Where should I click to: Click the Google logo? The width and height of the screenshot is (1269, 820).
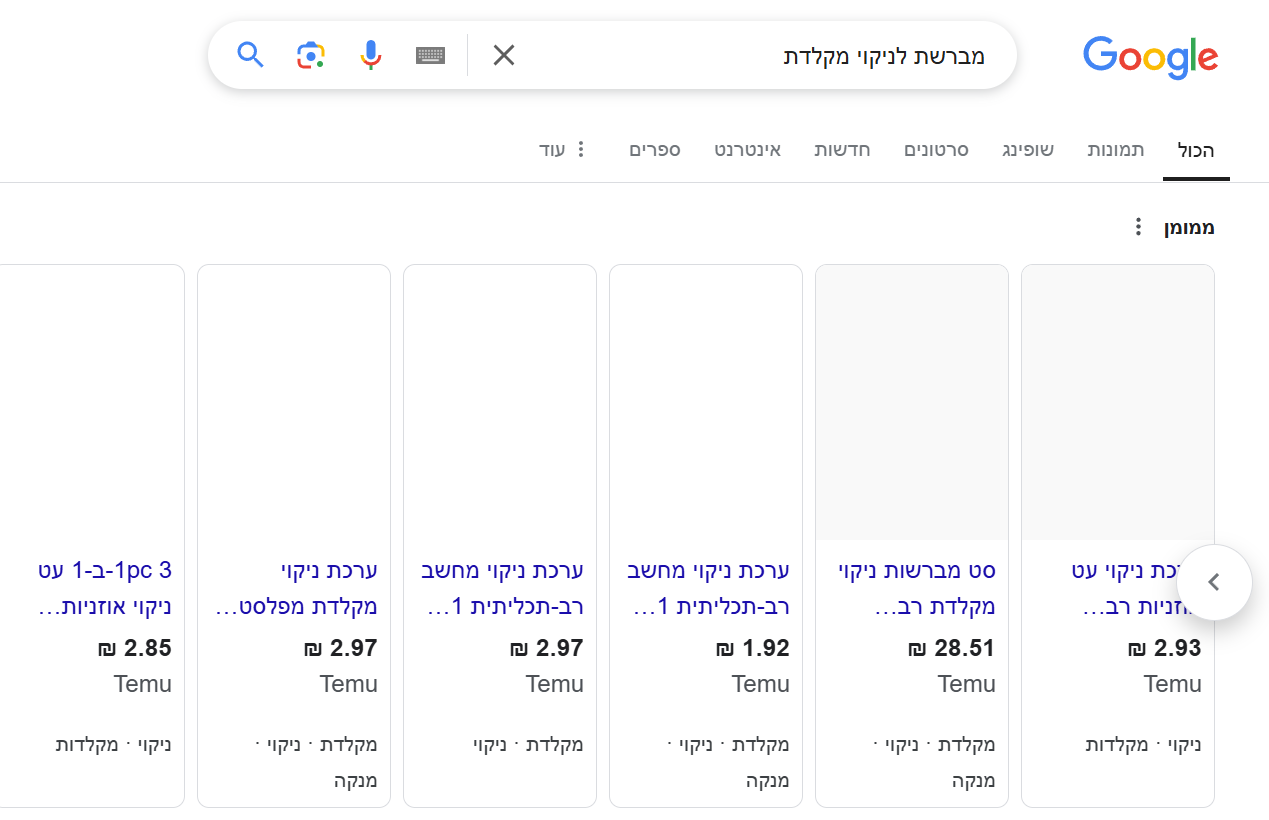click(1149, 58)
